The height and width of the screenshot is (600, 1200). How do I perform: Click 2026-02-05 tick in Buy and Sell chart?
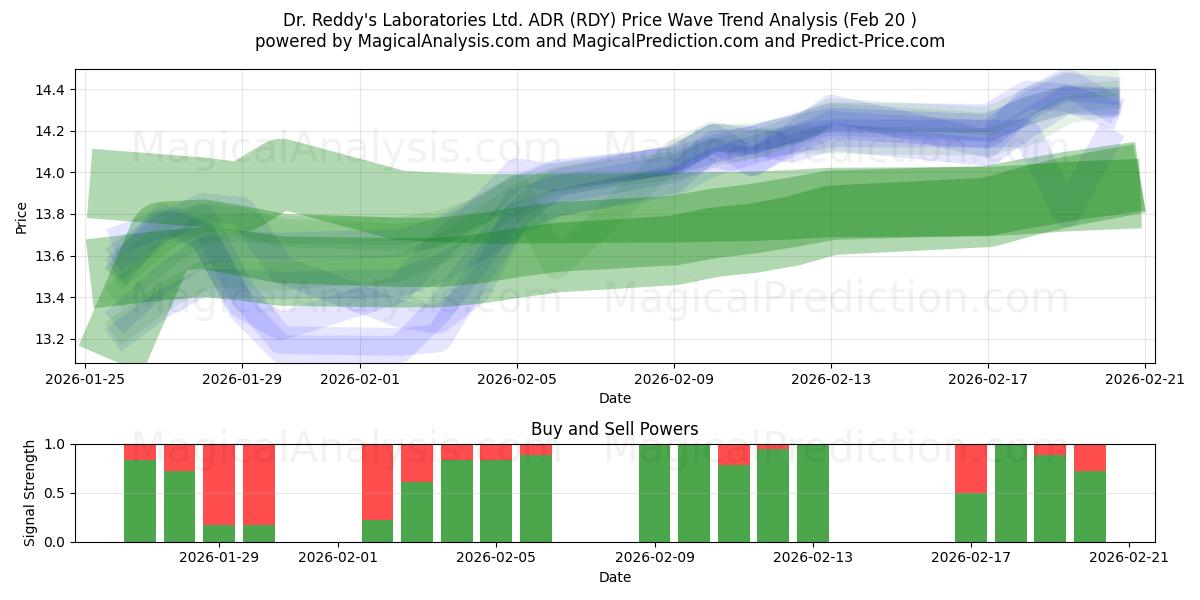point(496,557)
